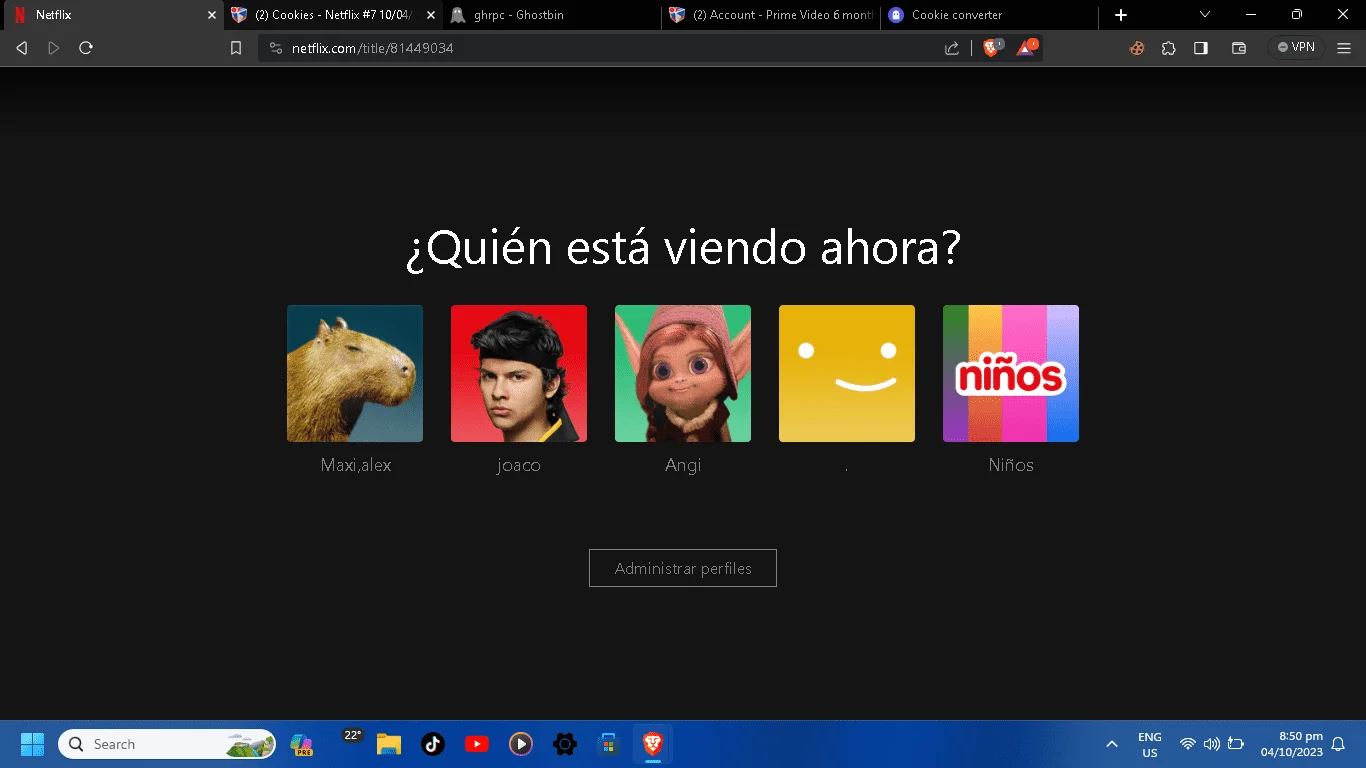Viewport: 1366px width, 768px height.
Task: Go forward to the next page
Action: [x=54, y=48]
